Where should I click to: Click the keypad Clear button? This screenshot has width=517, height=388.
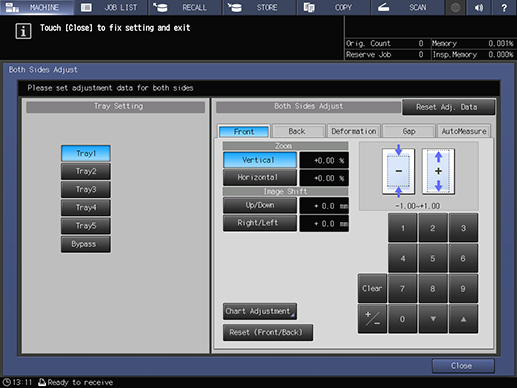click(x=372, y=289)
